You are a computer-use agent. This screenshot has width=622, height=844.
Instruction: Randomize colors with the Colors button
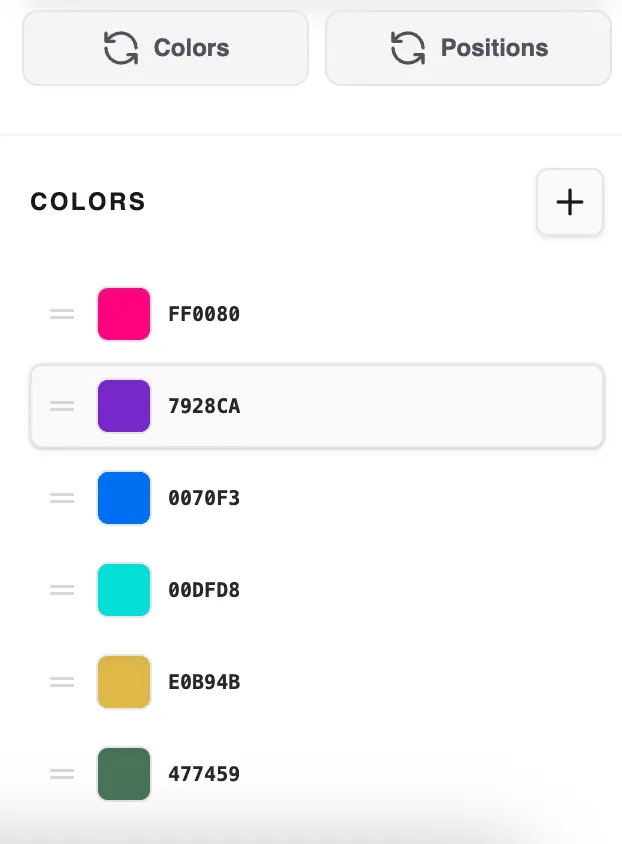point(165,48)
